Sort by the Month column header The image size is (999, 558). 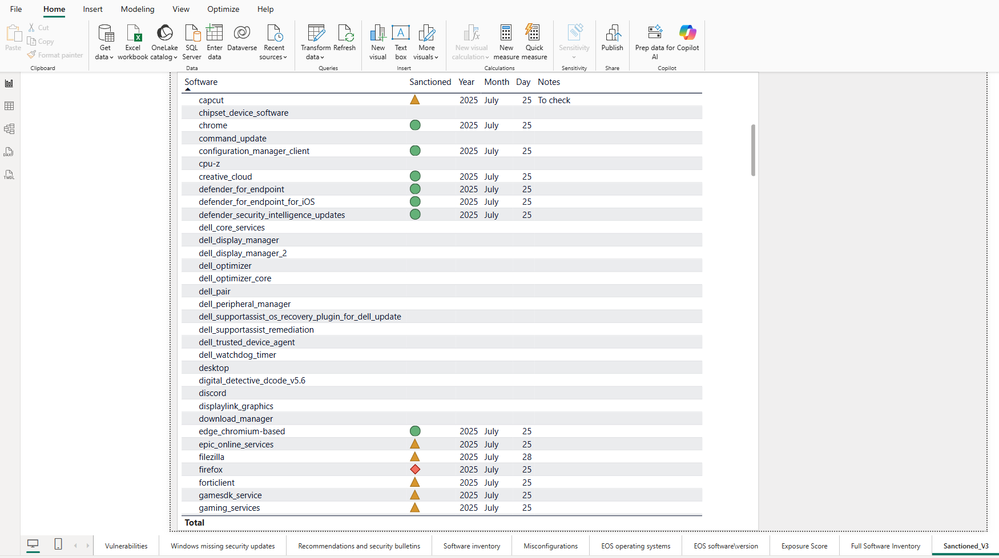(496, 82)
